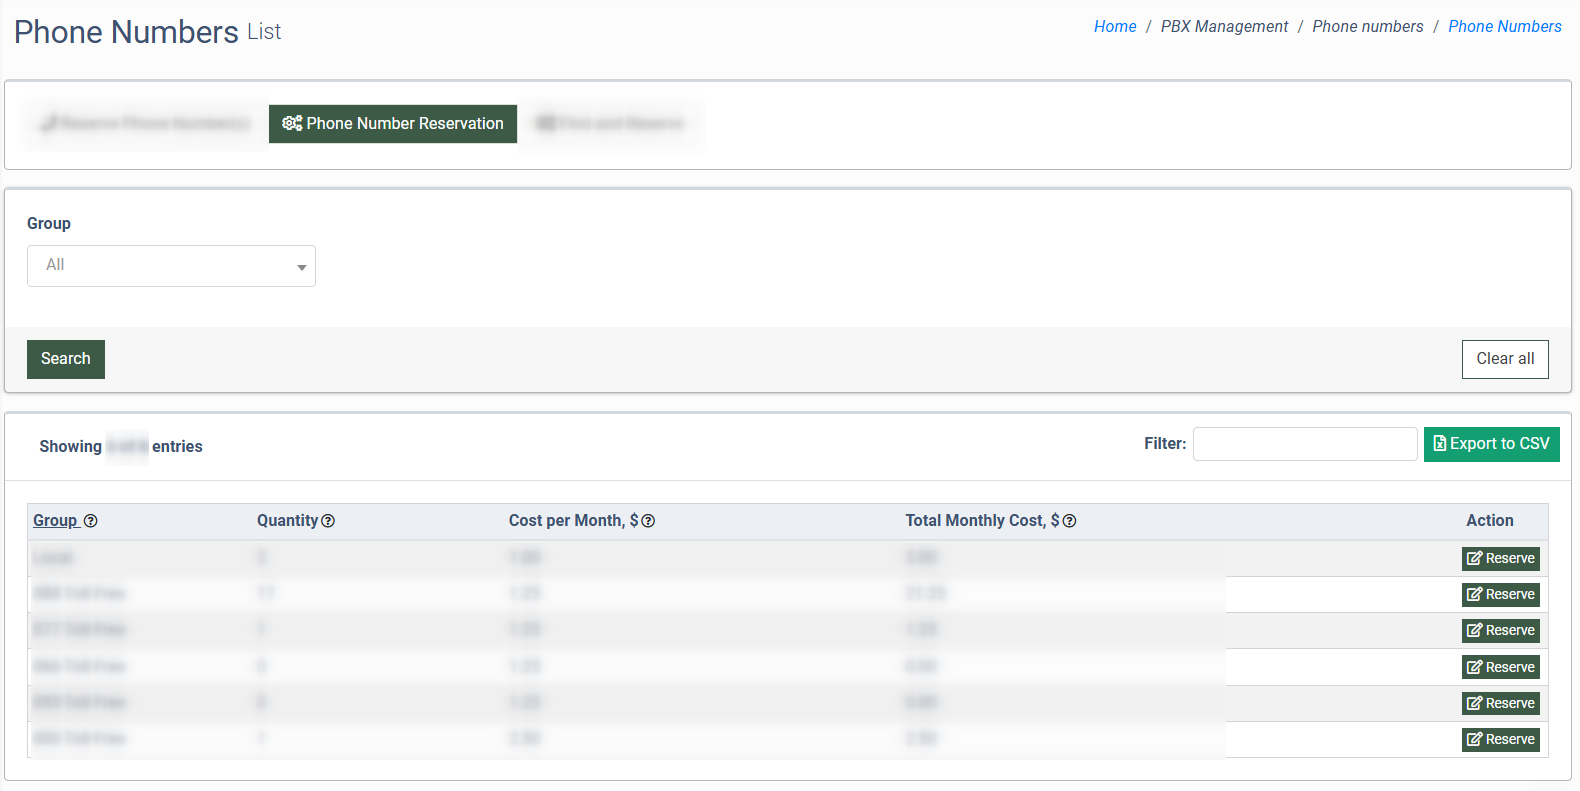1580x791 pixels.
Task: Sort by the Quantity column header
Action: (287, 521)
